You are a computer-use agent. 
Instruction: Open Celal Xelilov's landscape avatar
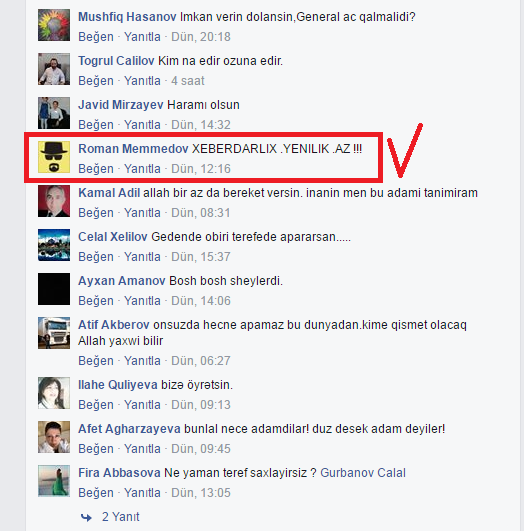[x=54, y=245]
